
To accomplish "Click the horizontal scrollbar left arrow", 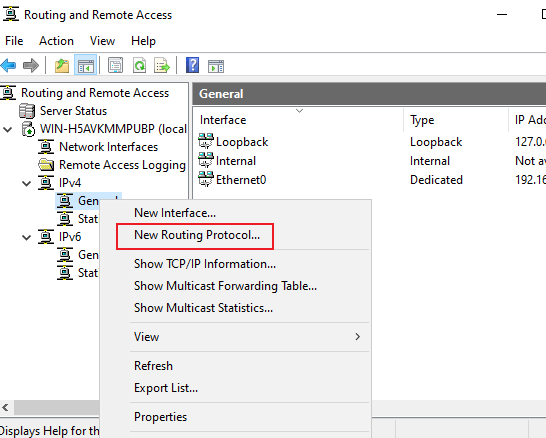I will click(x=5, y=407).
